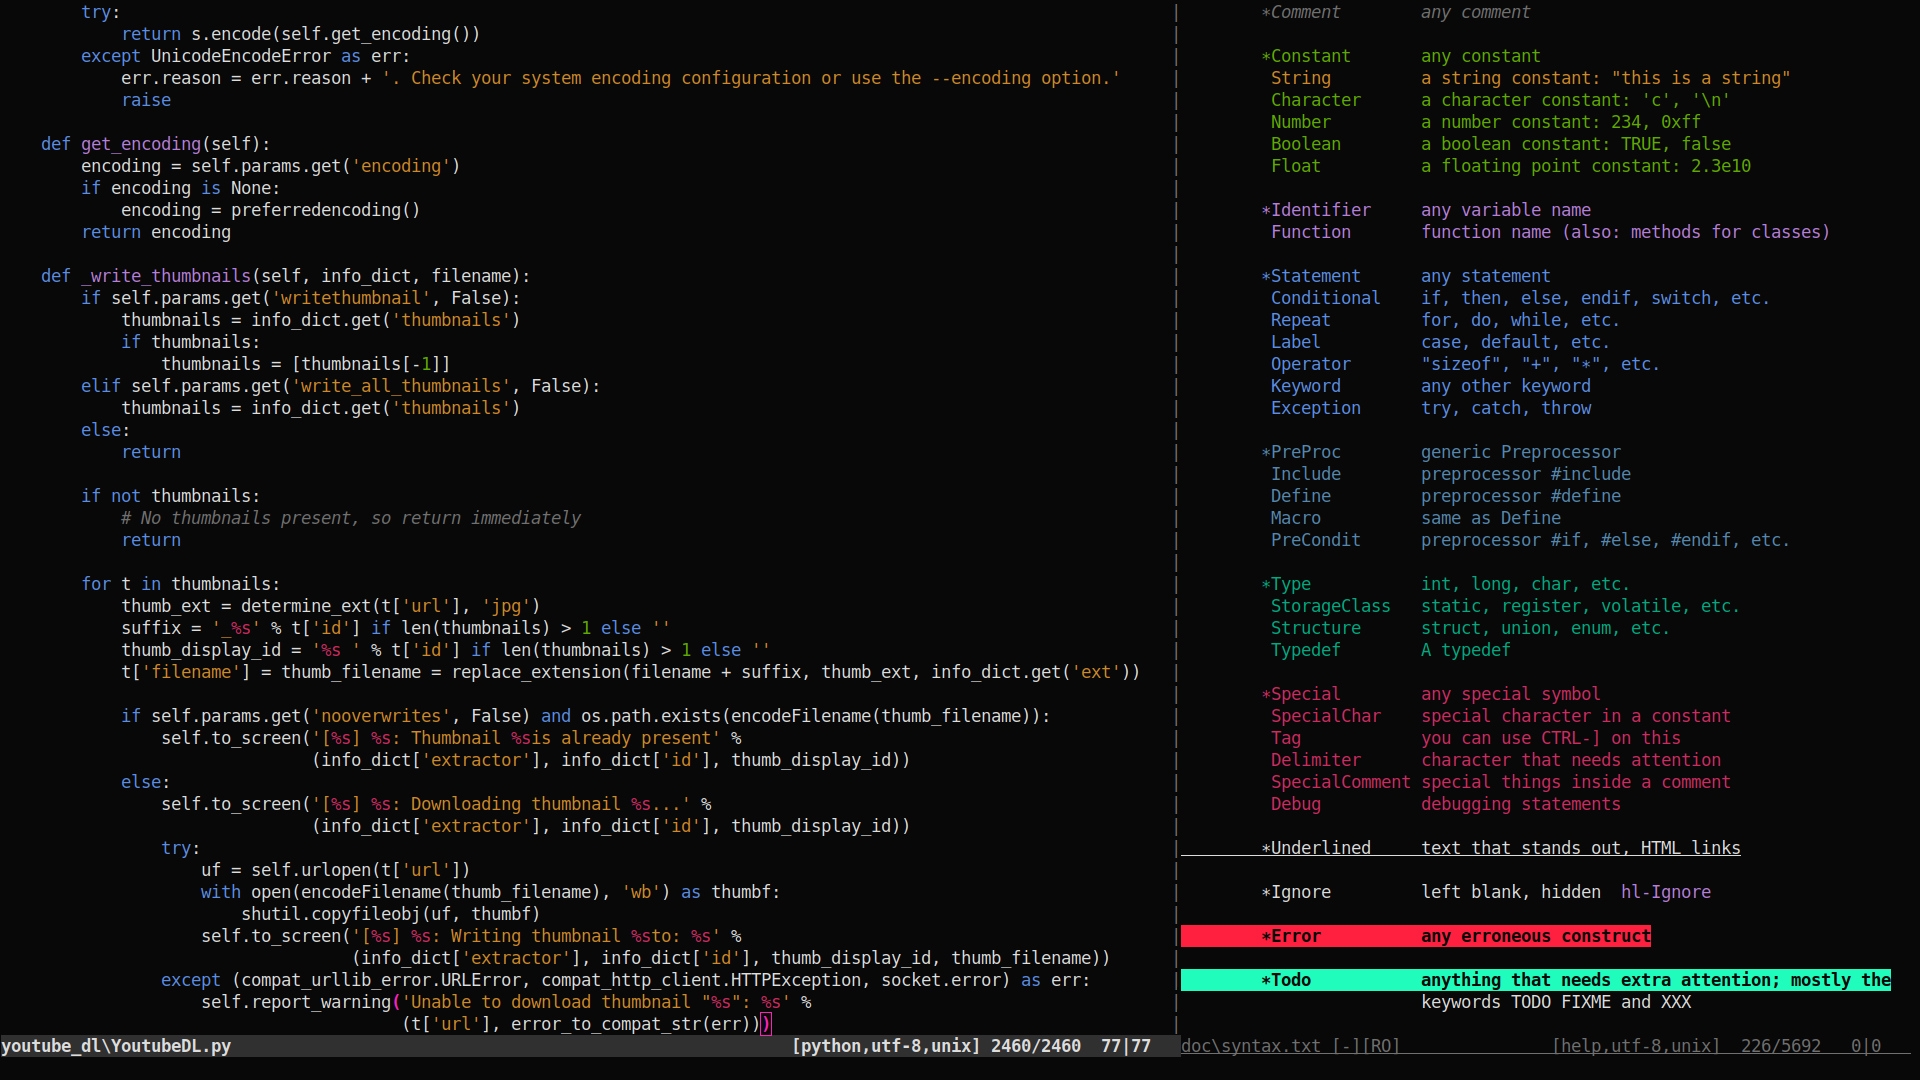The image size is (1920, 1080).
Task: Click the 'Structure' syntax group entry
Action: point(1315,628)
